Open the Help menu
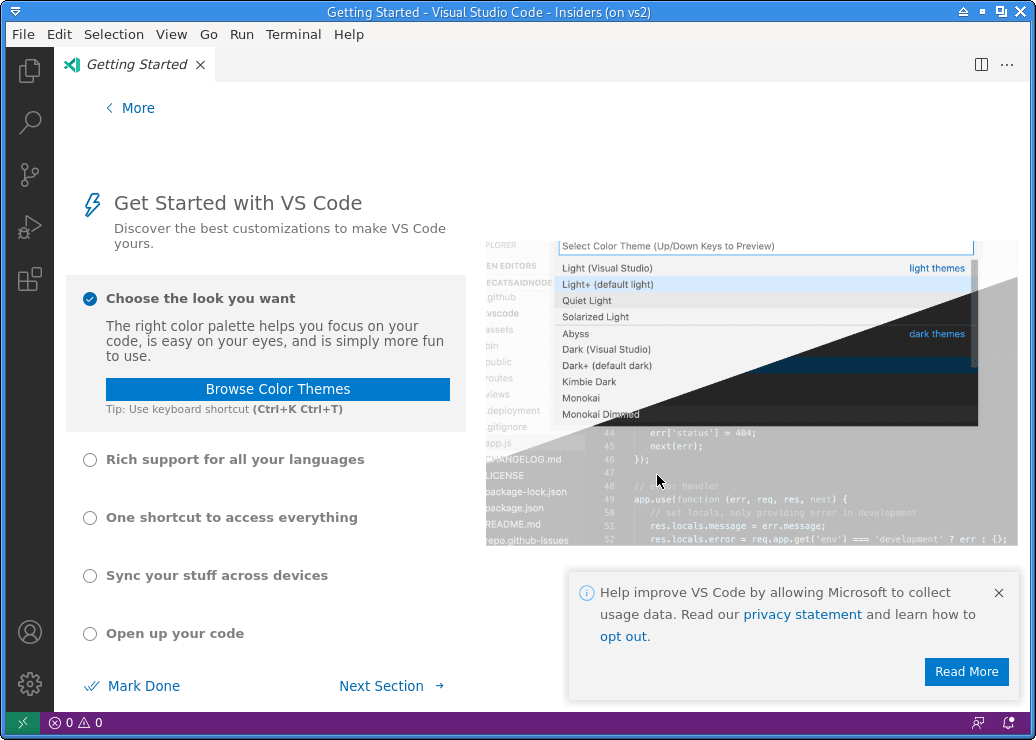 tap(349, 34)
